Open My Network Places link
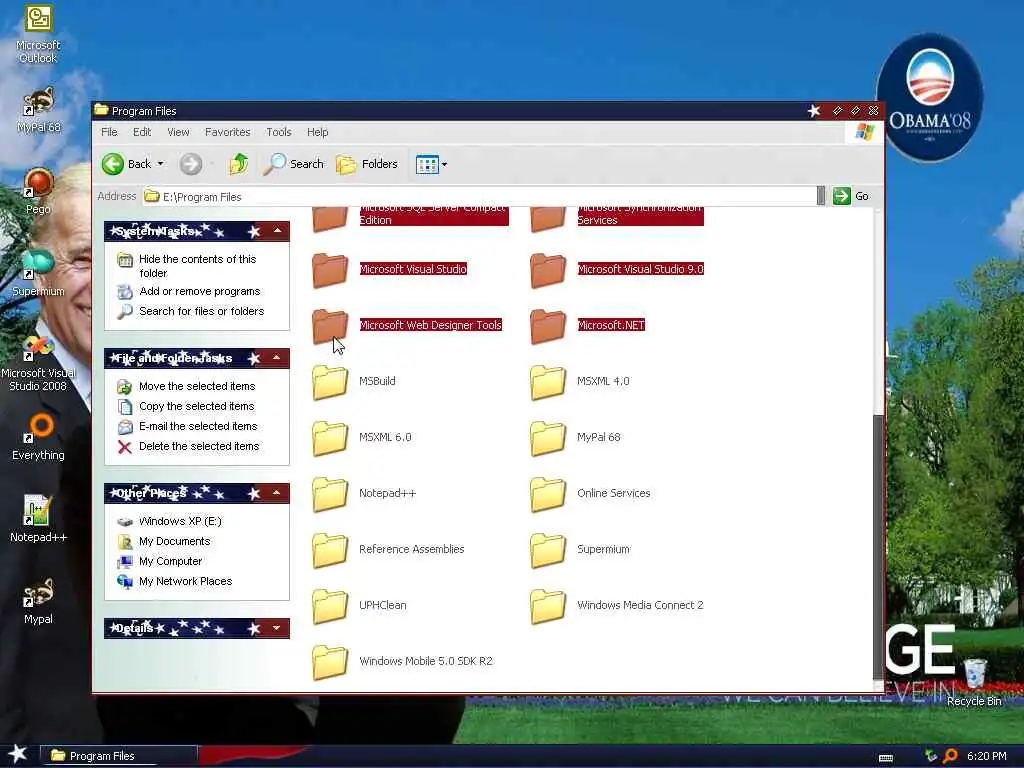This screenshot has width=1024, height=768. (x=185, y=581)
